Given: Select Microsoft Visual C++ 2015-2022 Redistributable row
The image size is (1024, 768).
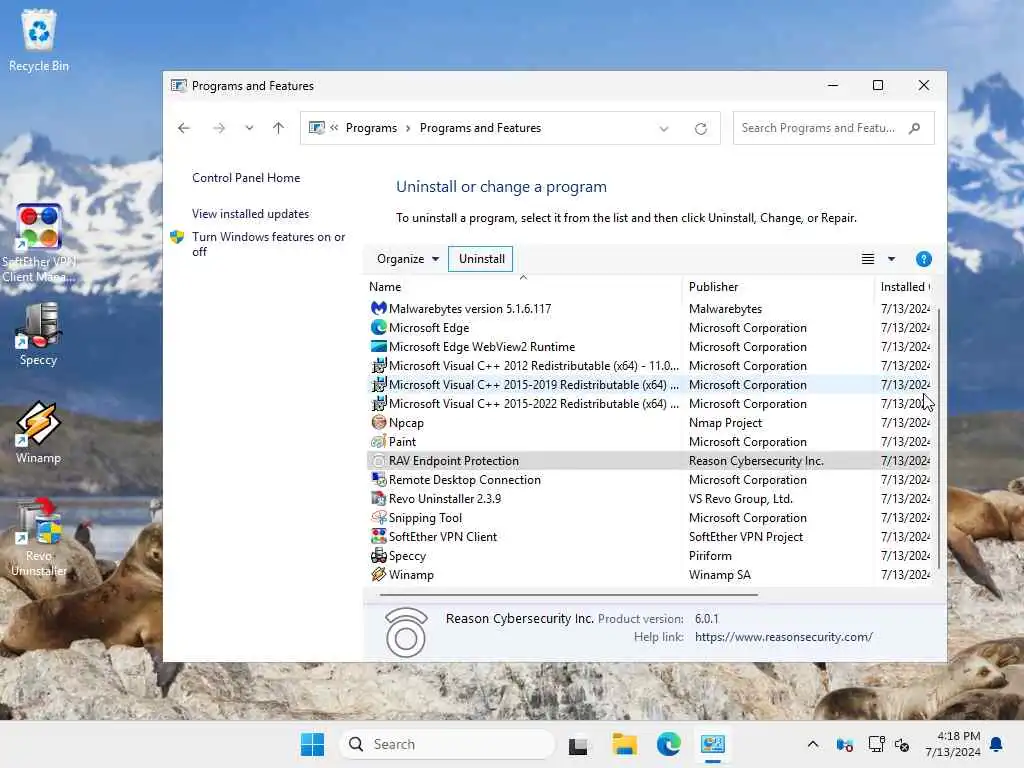Looking at the screenshot, I should point(650,404).
